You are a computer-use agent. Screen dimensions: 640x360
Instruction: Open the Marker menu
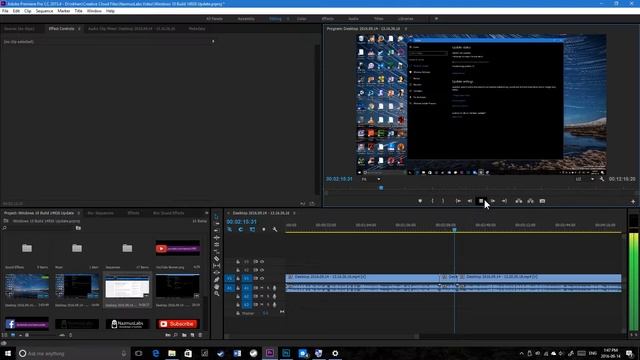coord(63,11)
